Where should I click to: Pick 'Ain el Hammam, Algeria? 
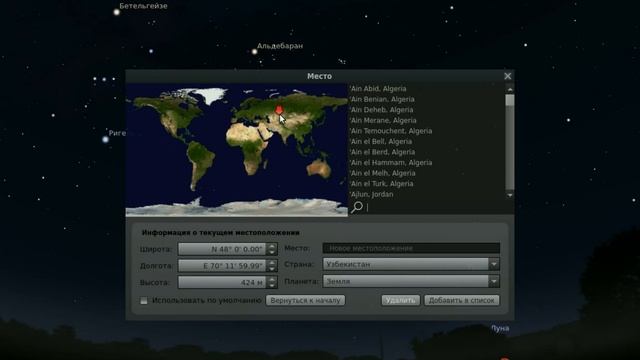click(391, 162)
